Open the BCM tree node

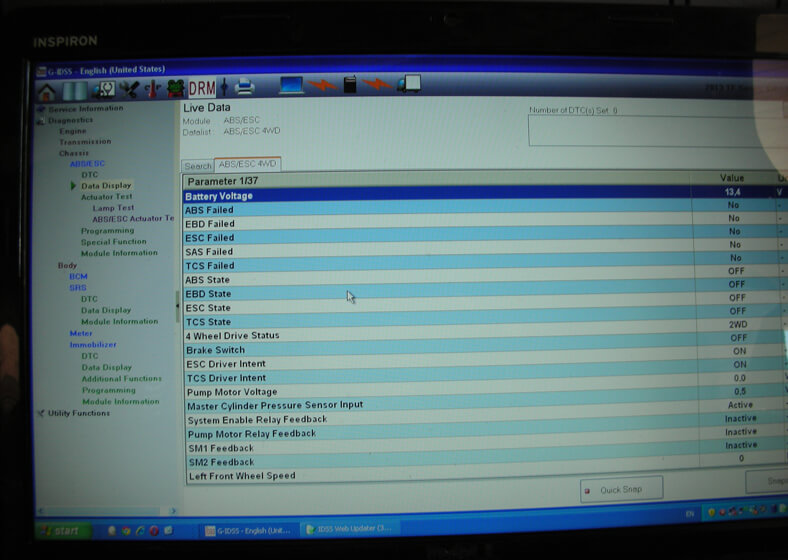click(x=78, y=276)
